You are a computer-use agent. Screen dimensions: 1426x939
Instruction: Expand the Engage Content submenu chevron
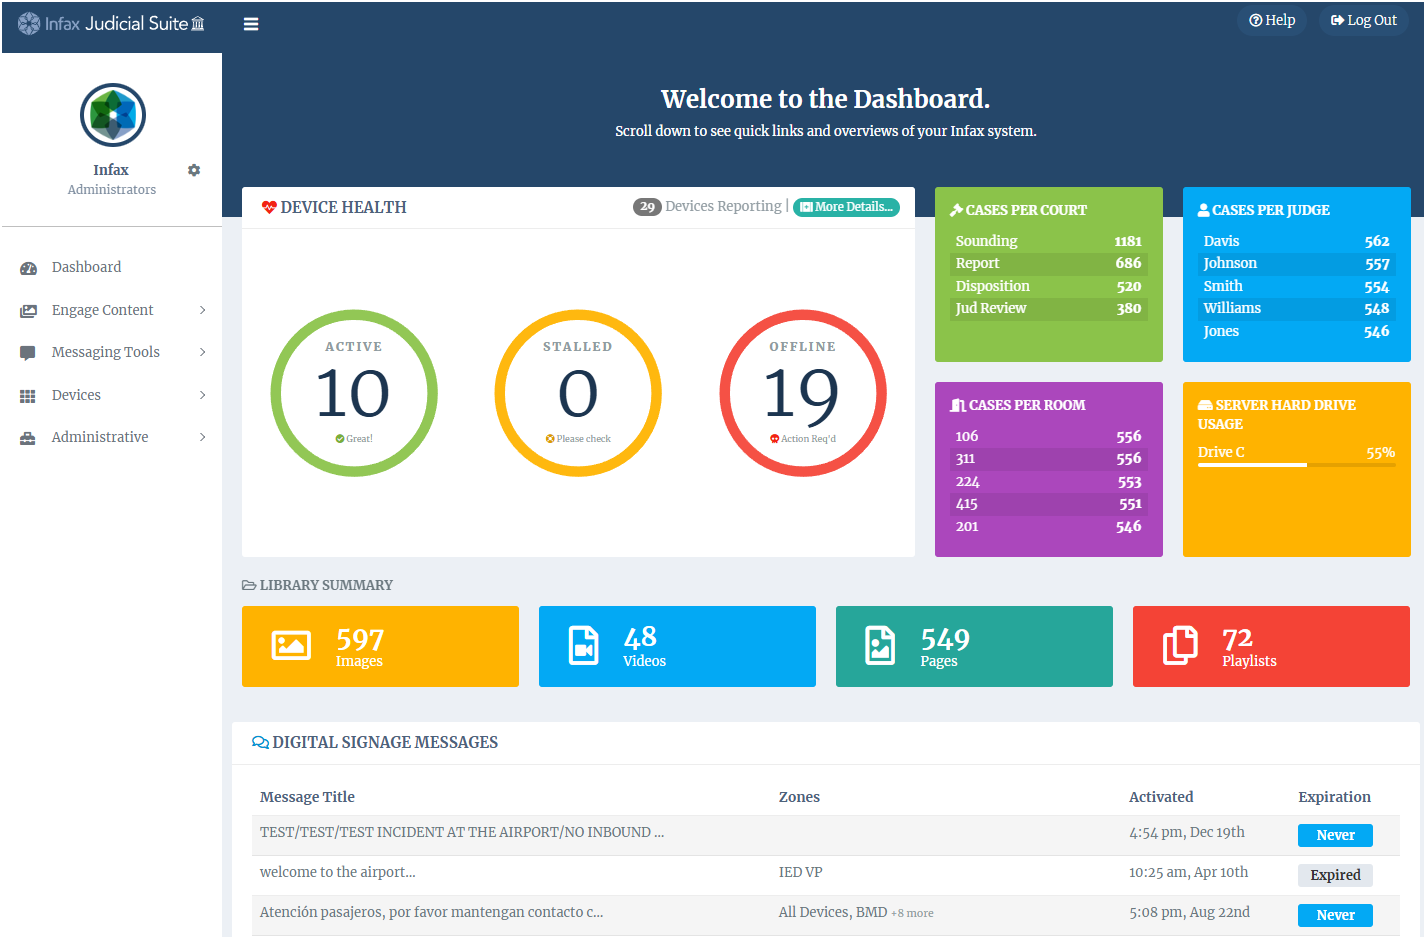[x=202, y=310]
